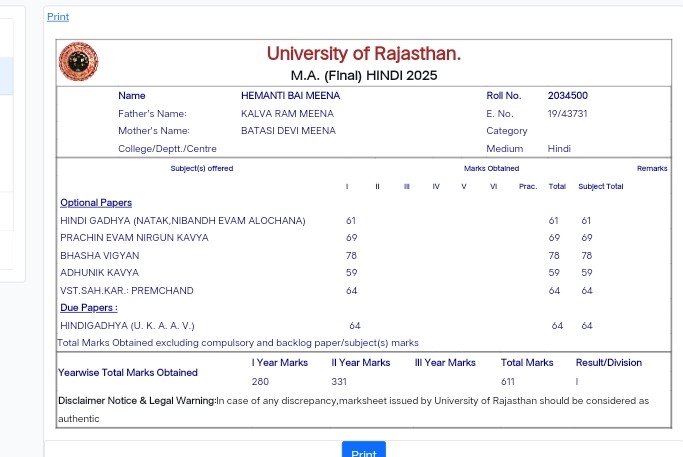This screenshot has height=457, width=683.
Task: Click the Disclaimer Notice & Legal Warning text
Action: 136,400
